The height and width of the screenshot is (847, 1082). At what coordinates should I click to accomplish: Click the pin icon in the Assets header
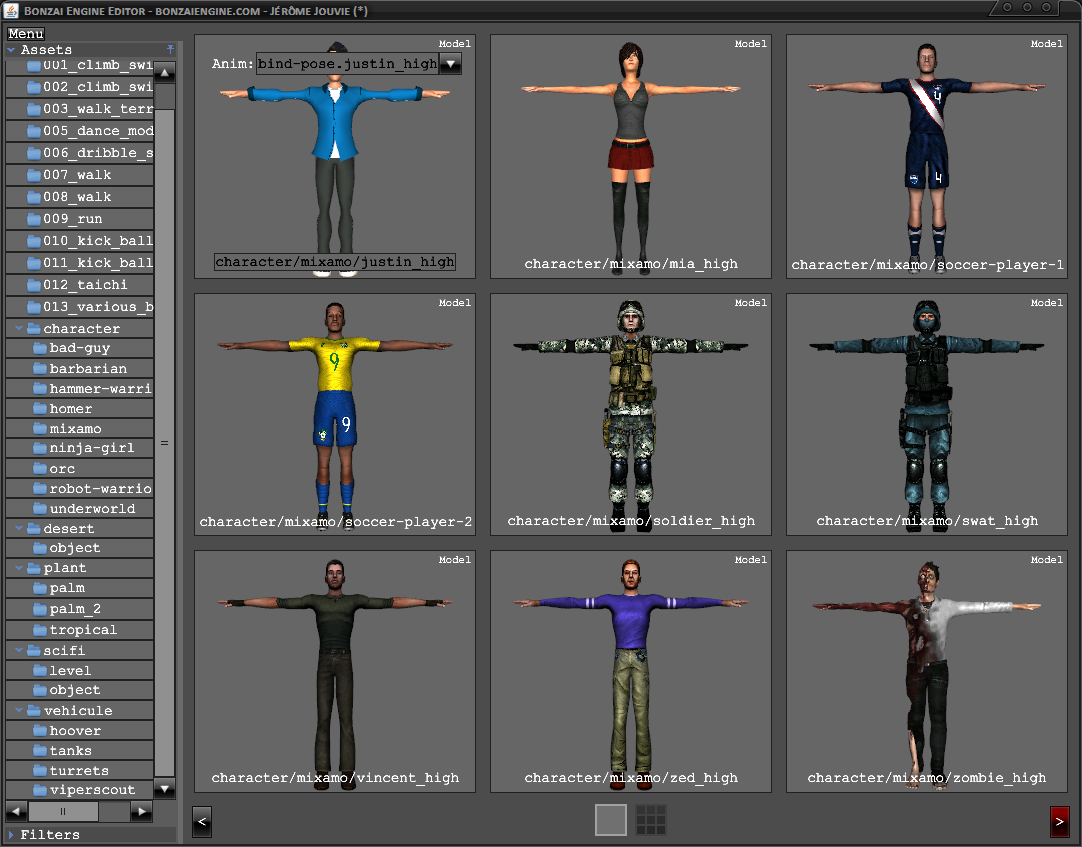(170, 49)
